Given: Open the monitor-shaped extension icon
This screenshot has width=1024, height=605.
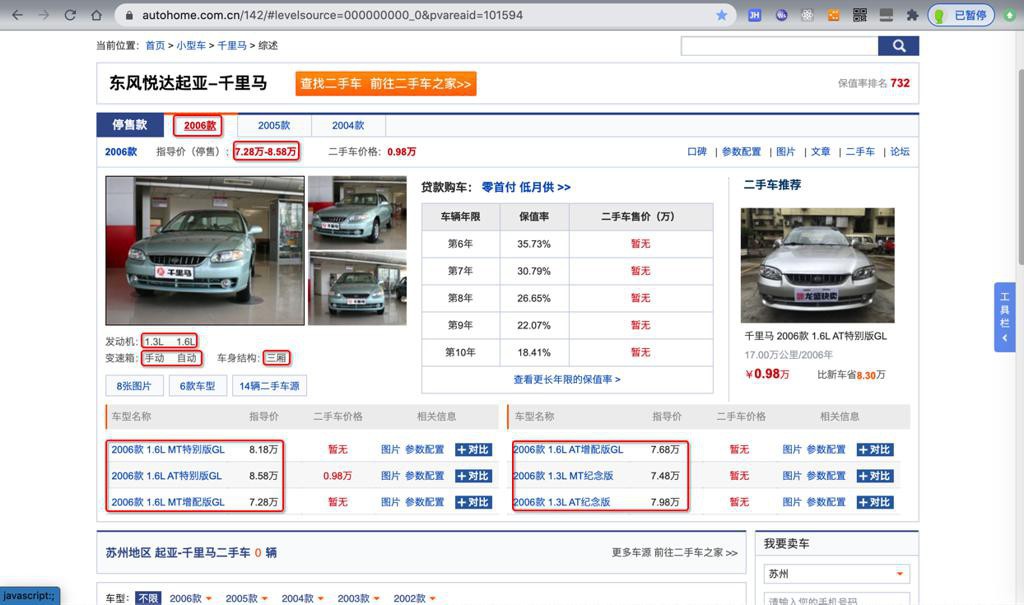Looking at the screenshot, I should [886, 15].
